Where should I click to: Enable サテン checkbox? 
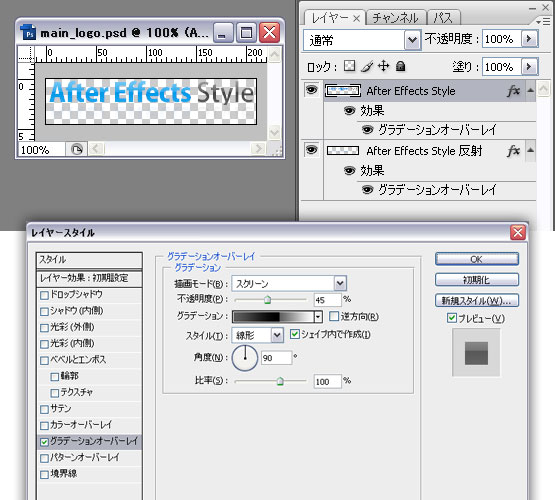coord(44,409)
